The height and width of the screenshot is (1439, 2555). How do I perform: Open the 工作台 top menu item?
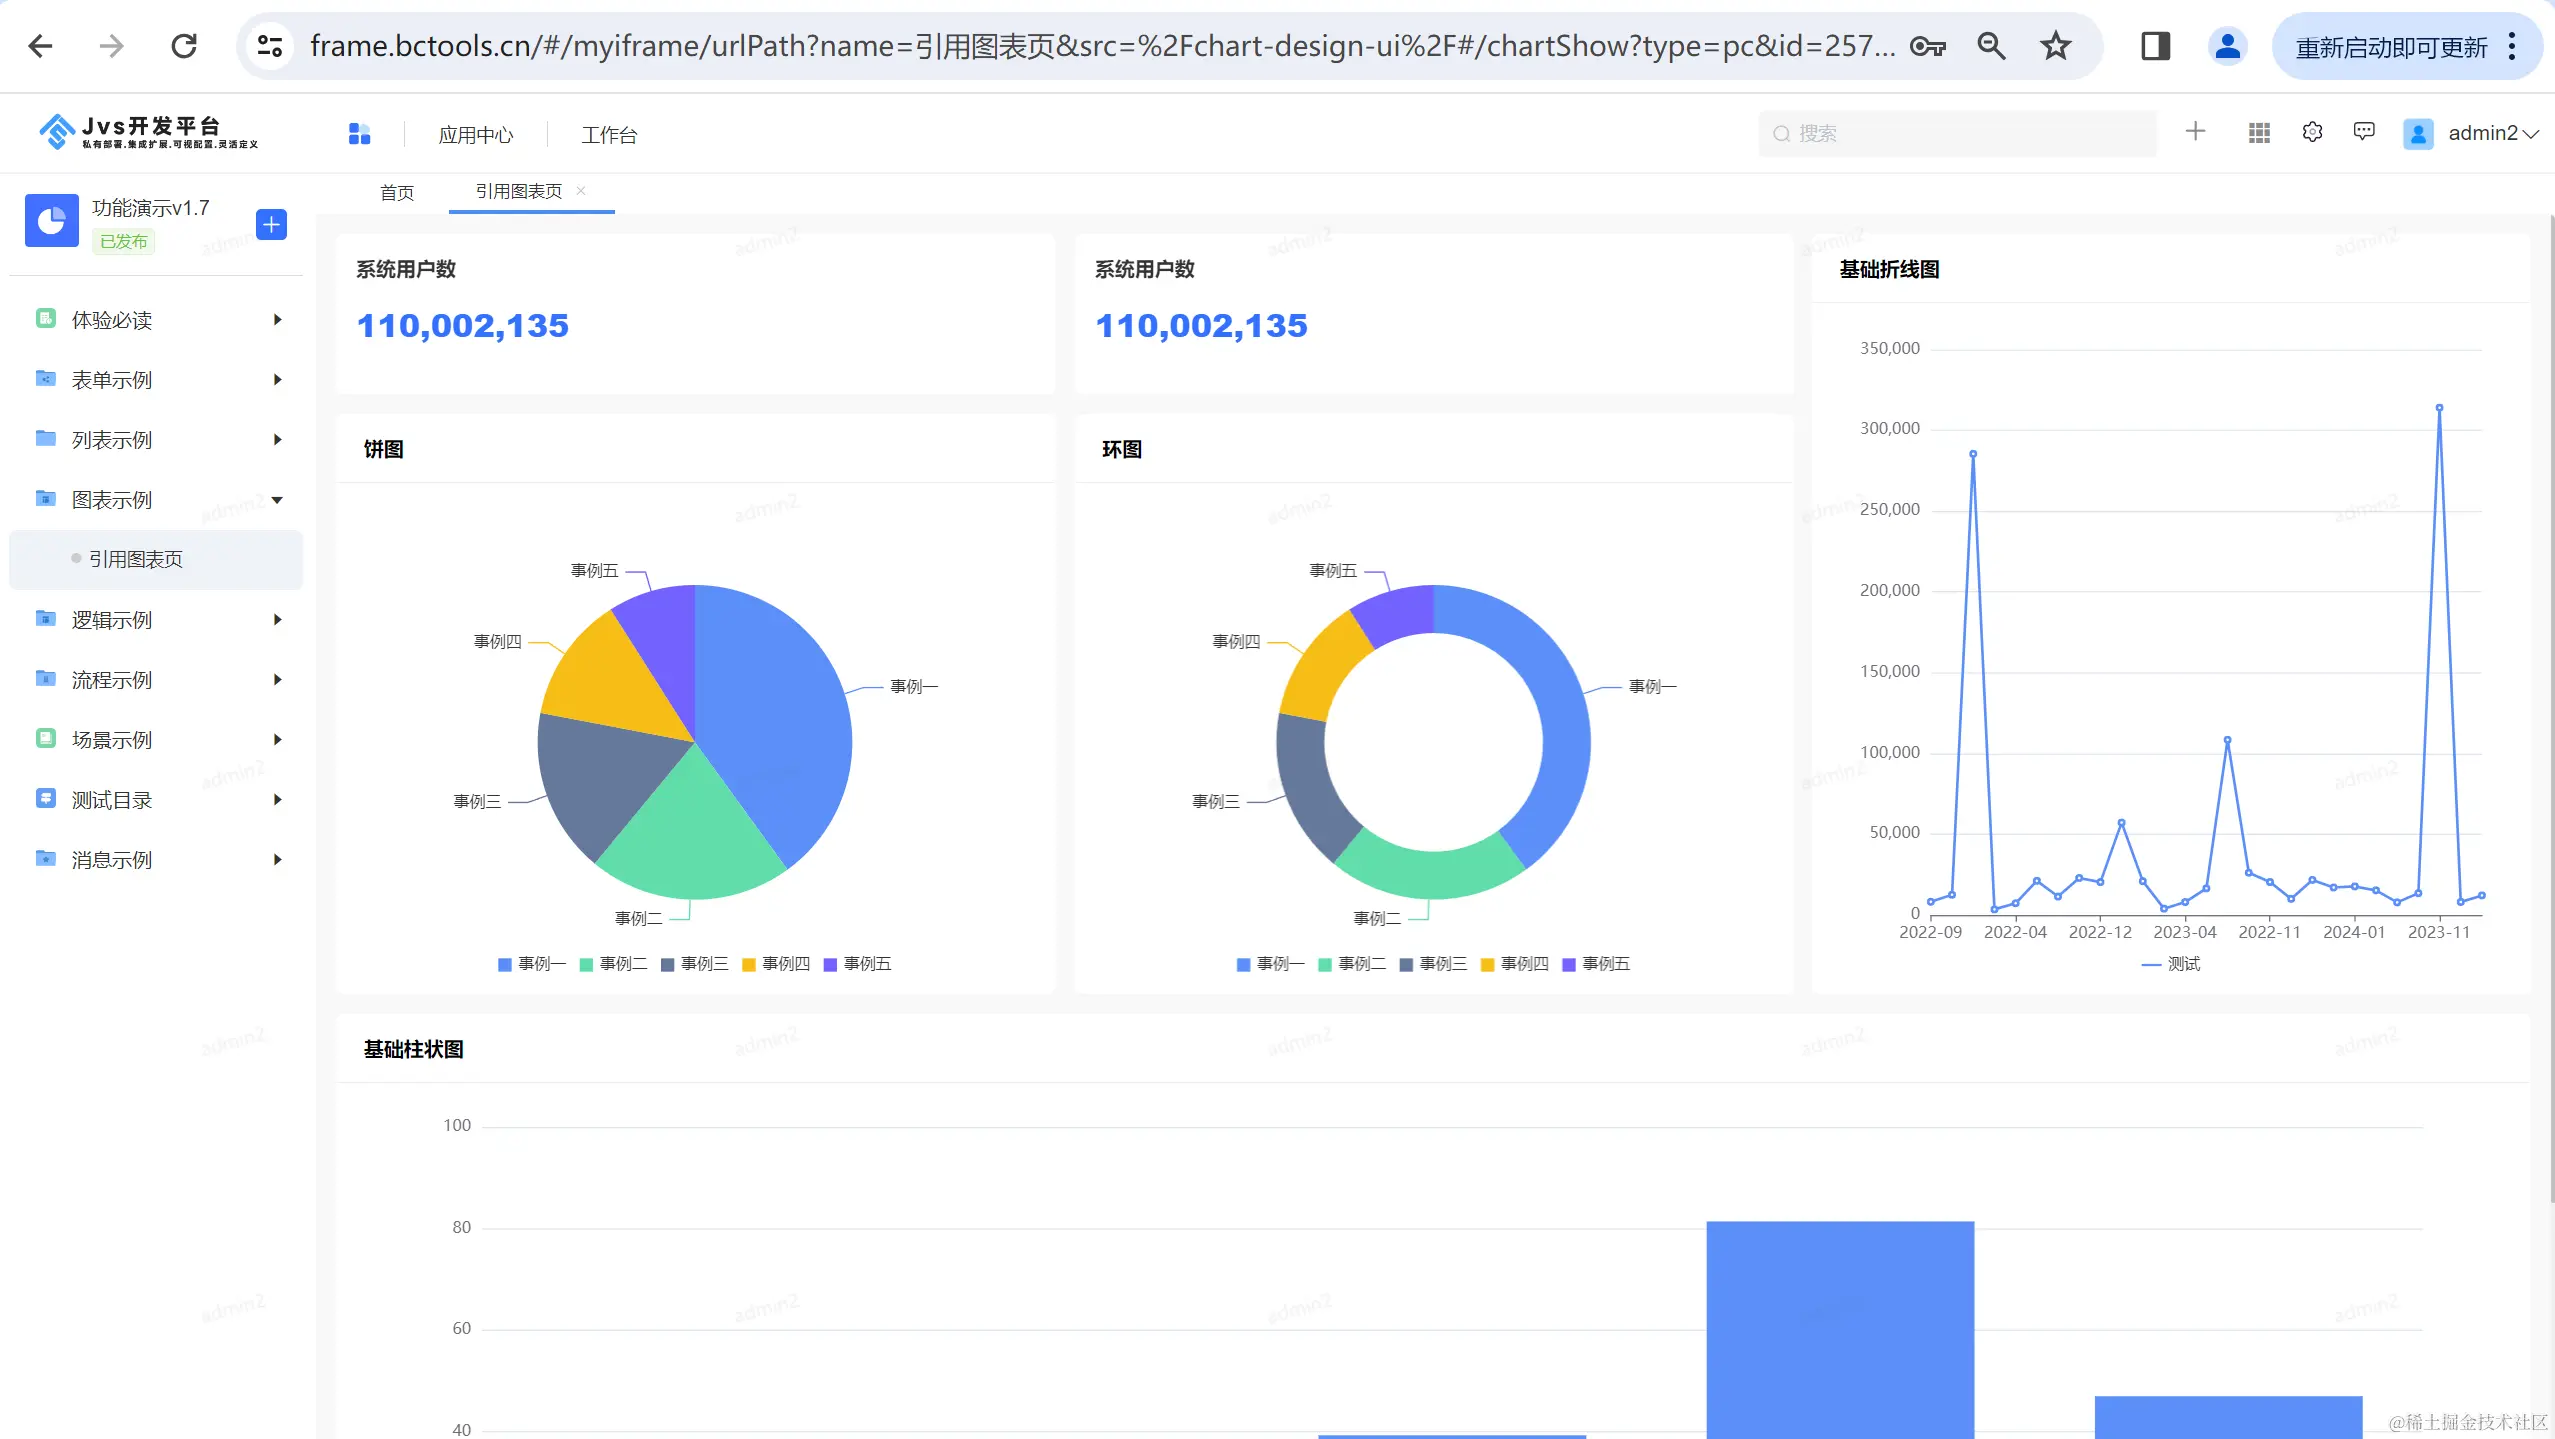(609, 135)
